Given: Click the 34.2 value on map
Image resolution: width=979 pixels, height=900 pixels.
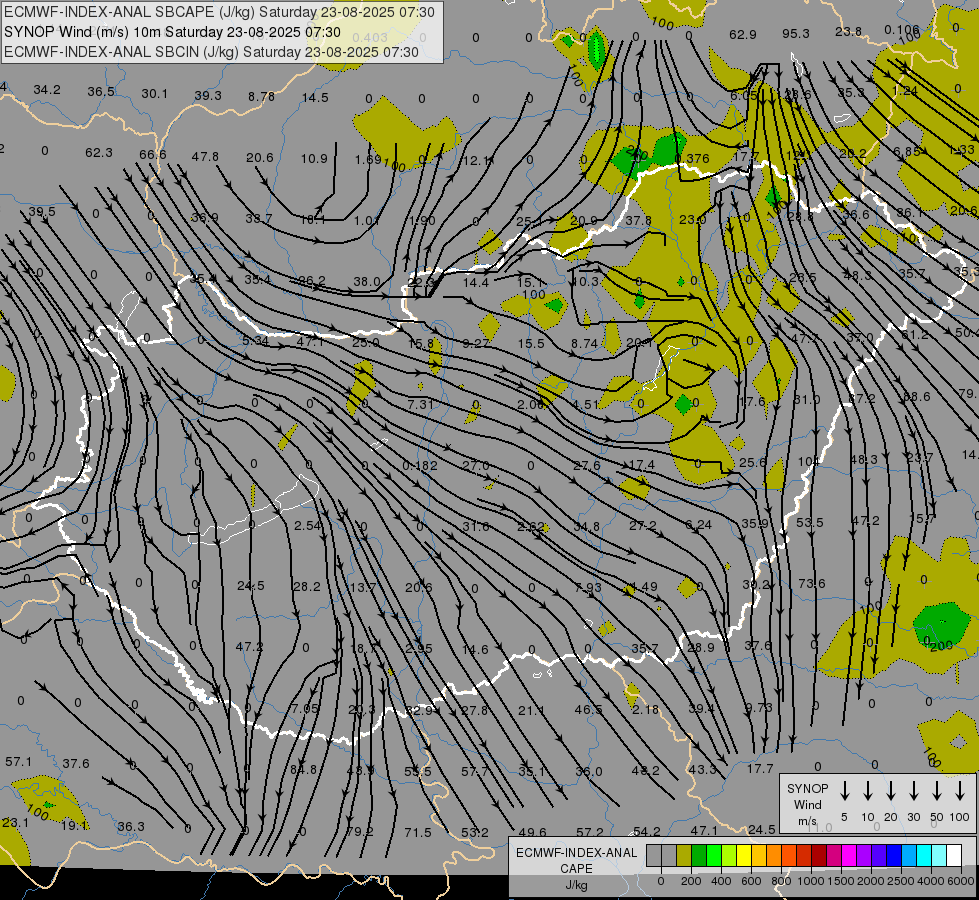Looking at the screenshot, I should pos(47,90).
